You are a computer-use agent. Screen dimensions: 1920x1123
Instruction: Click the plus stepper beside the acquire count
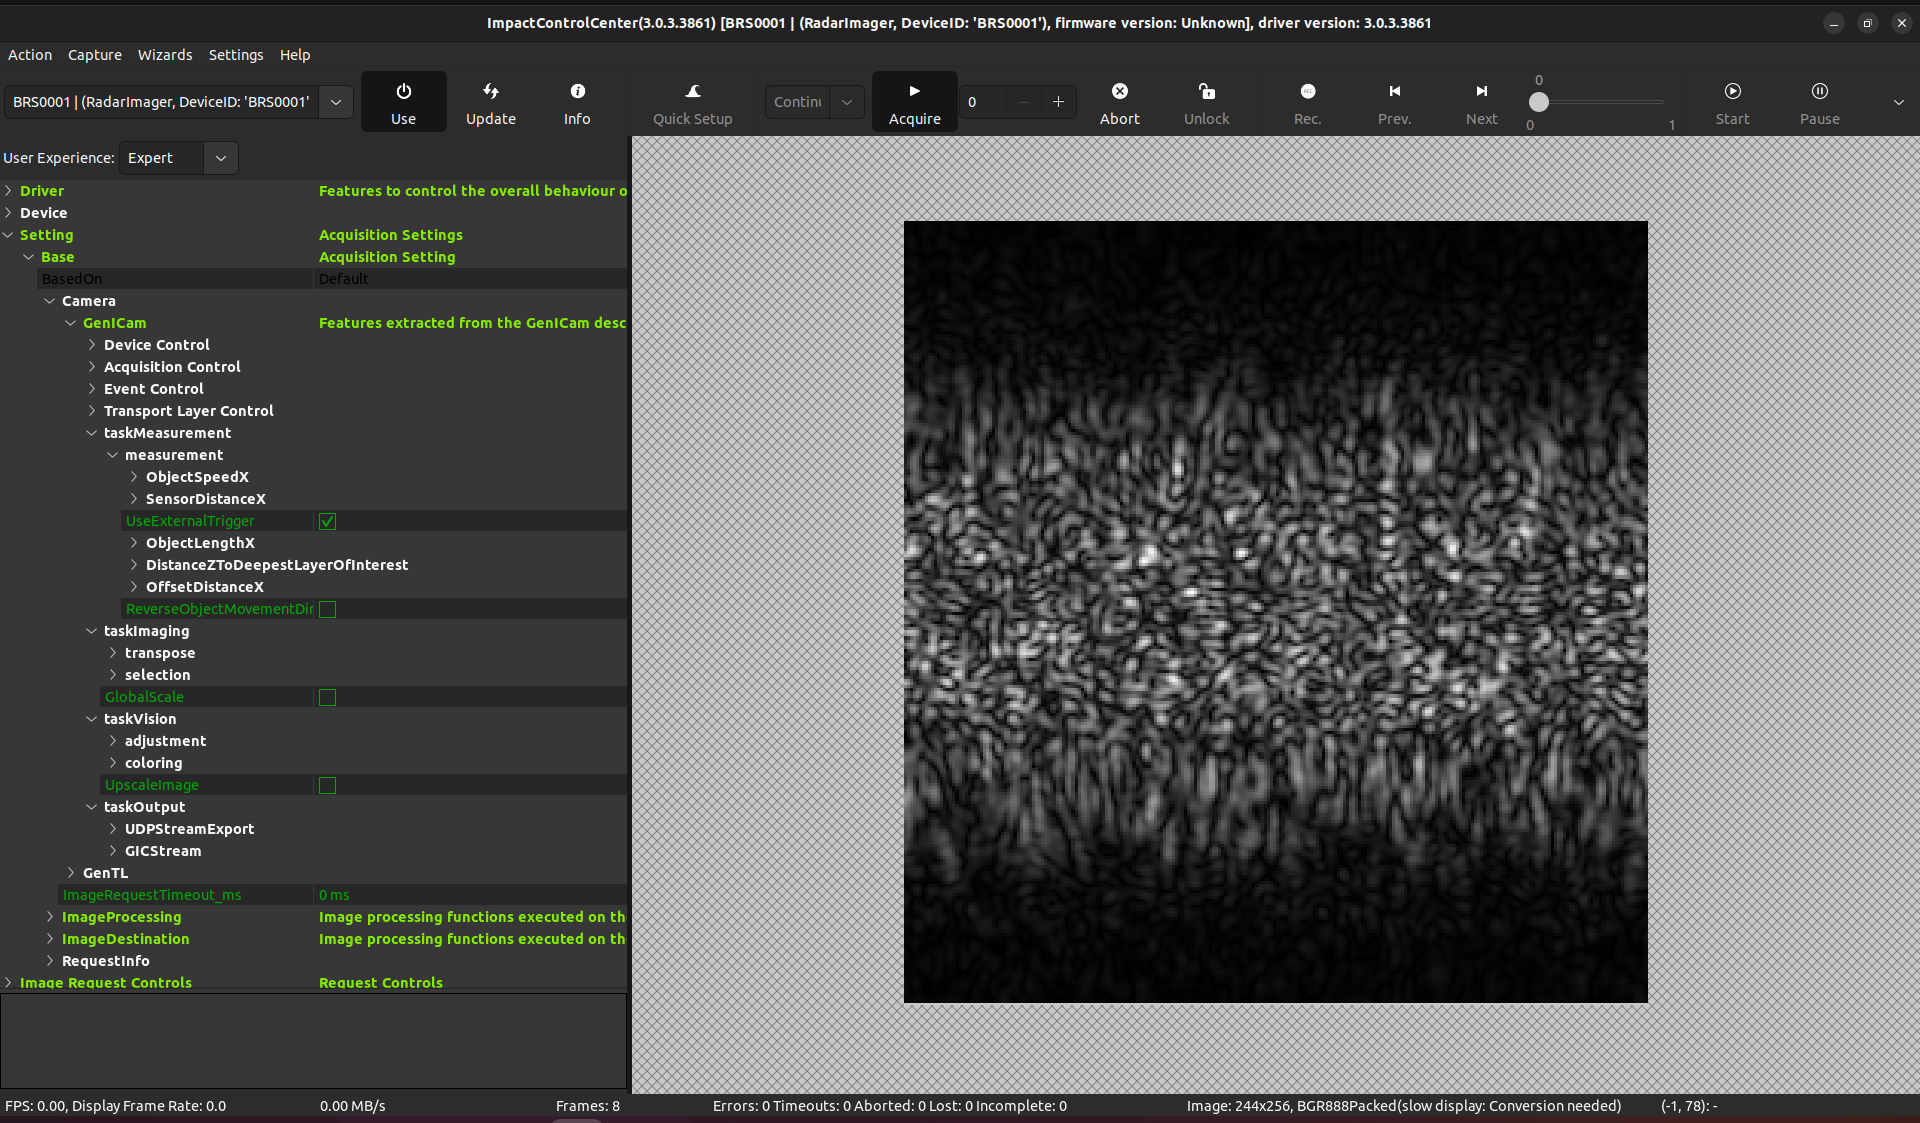click(1058, 102)
